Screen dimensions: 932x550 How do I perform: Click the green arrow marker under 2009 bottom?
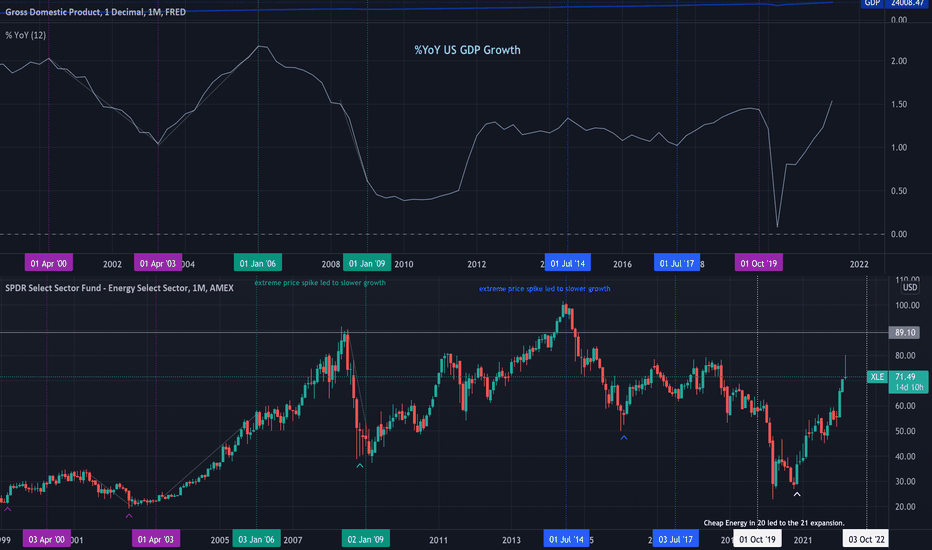click(360, 466)
